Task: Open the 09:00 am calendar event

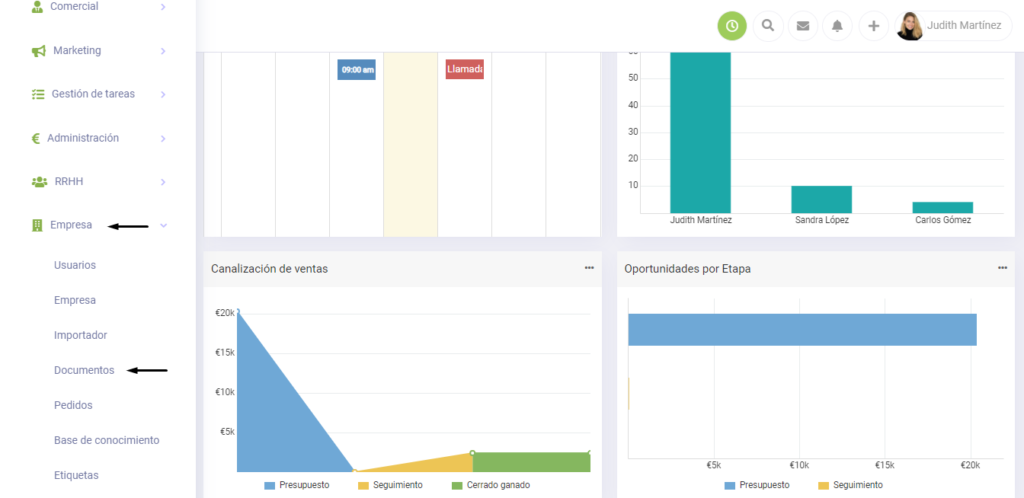Action: click(x=357, y=70)
